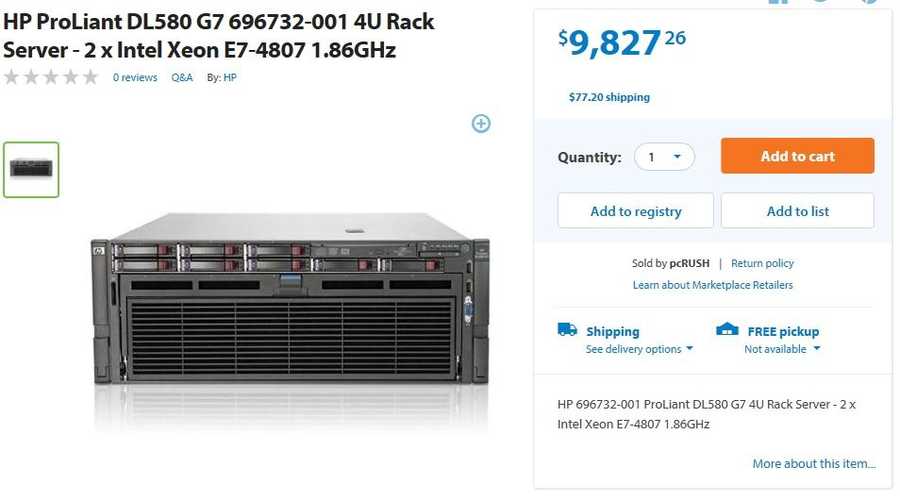Click the pcRUSH seller name
The width and height of the screenshot is (900, 501).
tap(689, 263)
